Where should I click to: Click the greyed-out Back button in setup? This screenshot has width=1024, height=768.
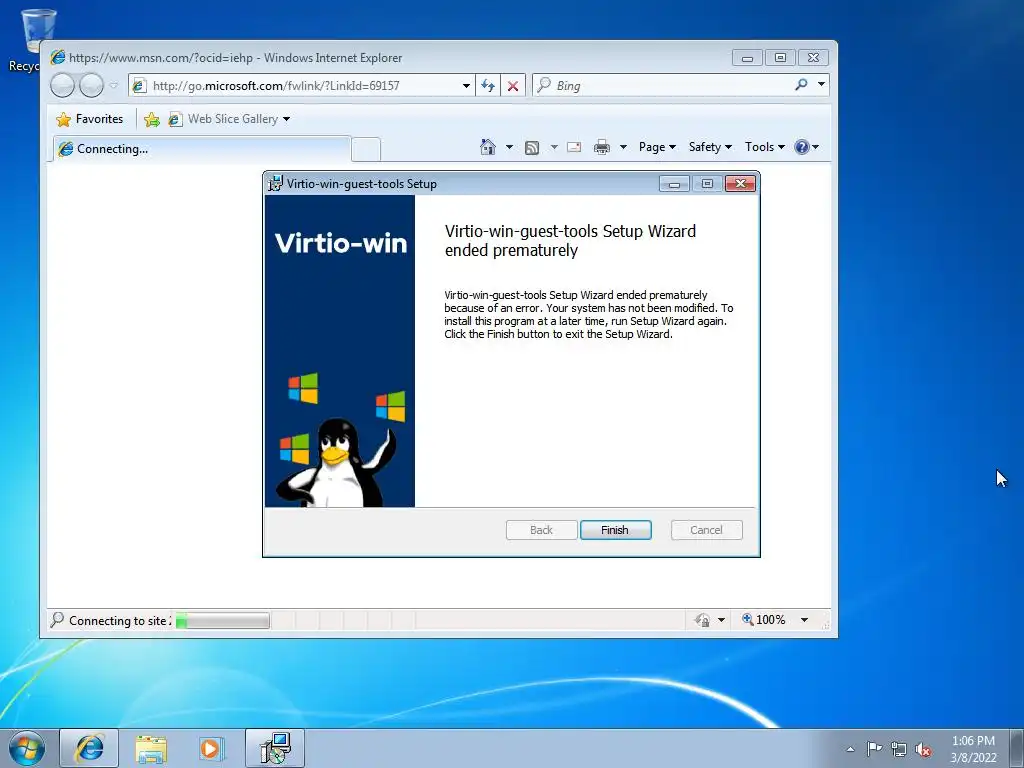(541, 530)
